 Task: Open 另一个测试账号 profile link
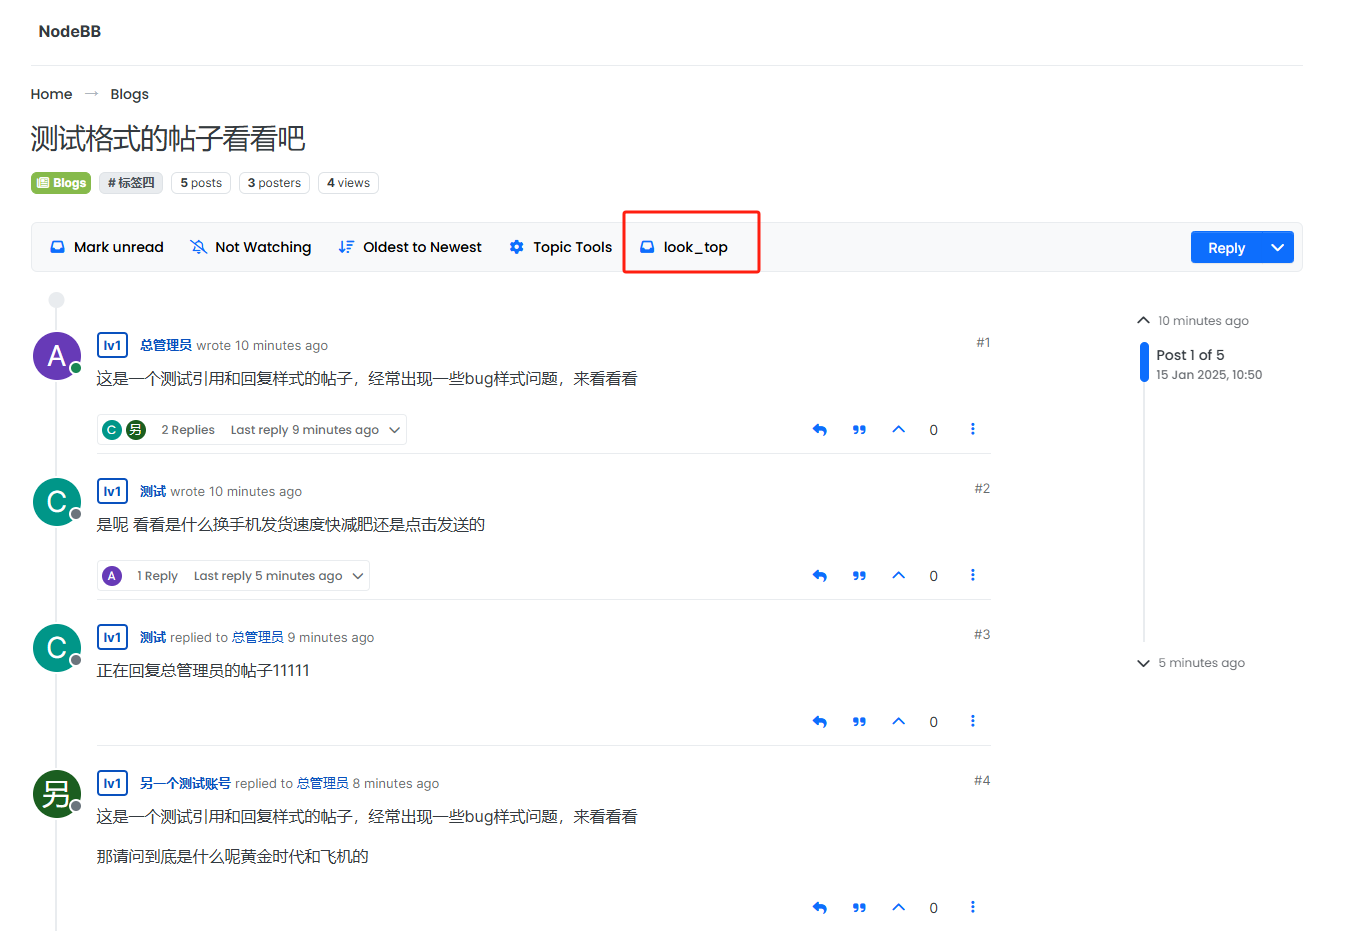185,783
